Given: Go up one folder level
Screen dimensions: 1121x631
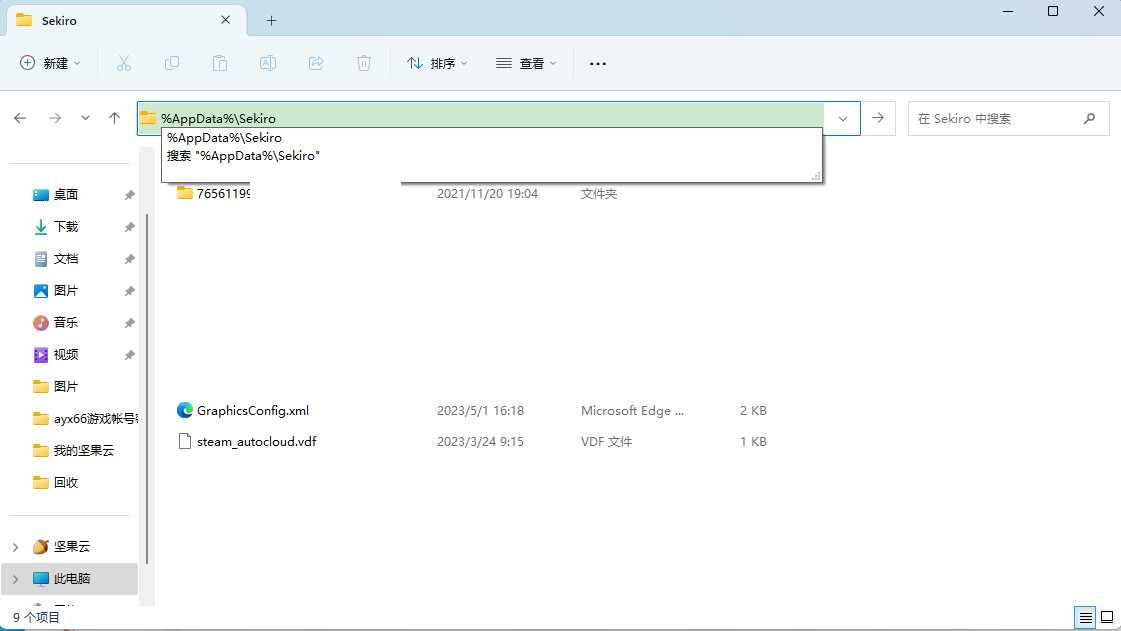Looking at the screenshot, I should pos(114,118).
